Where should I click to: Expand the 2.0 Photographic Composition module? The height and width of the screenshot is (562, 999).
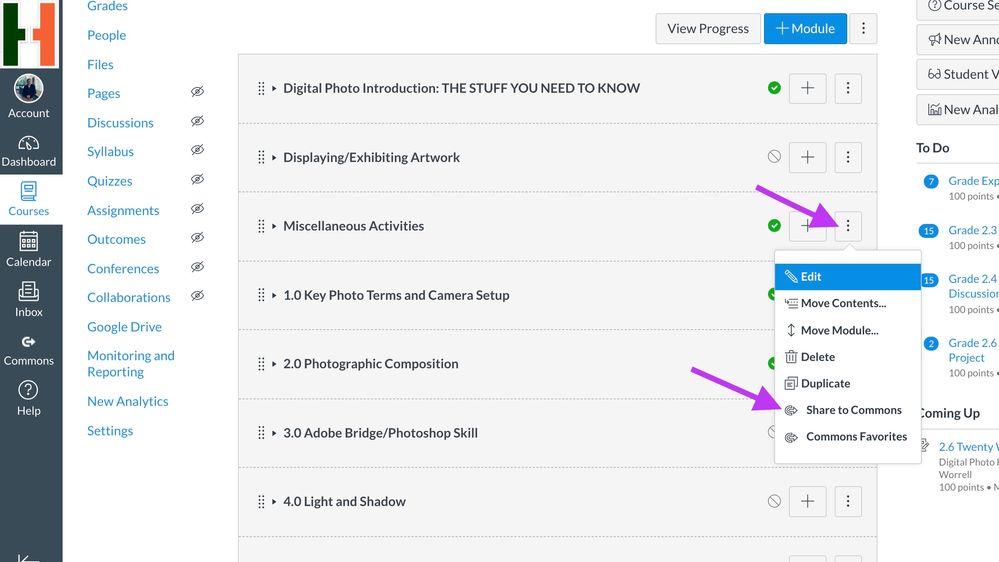[x=275, y=364]
